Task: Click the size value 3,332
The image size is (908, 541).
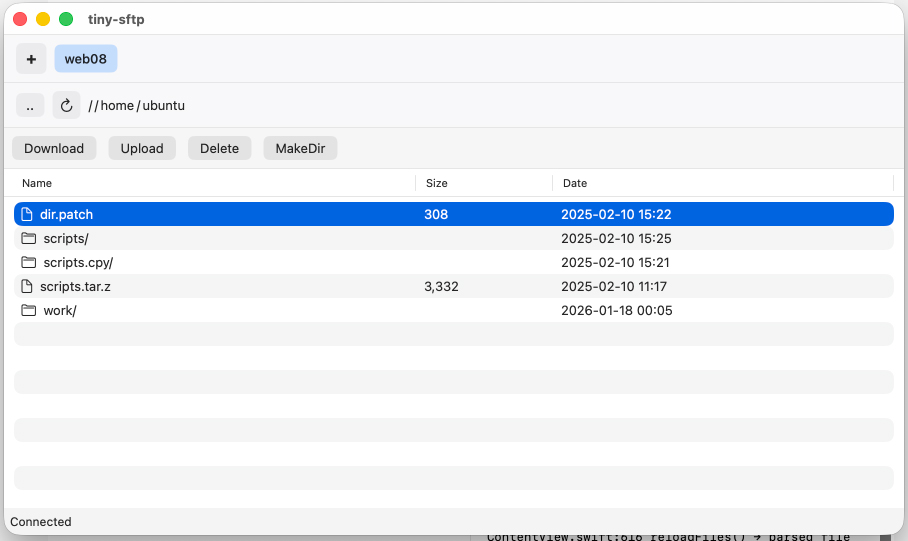Action: (441, 287)
